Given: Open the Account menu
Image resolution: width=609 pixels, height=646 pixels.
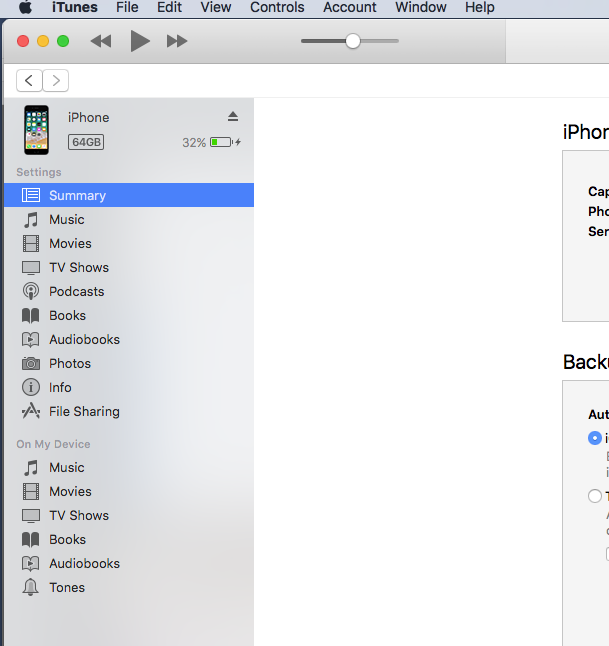Looking at the screenshot, I should (x=350, y=7).
